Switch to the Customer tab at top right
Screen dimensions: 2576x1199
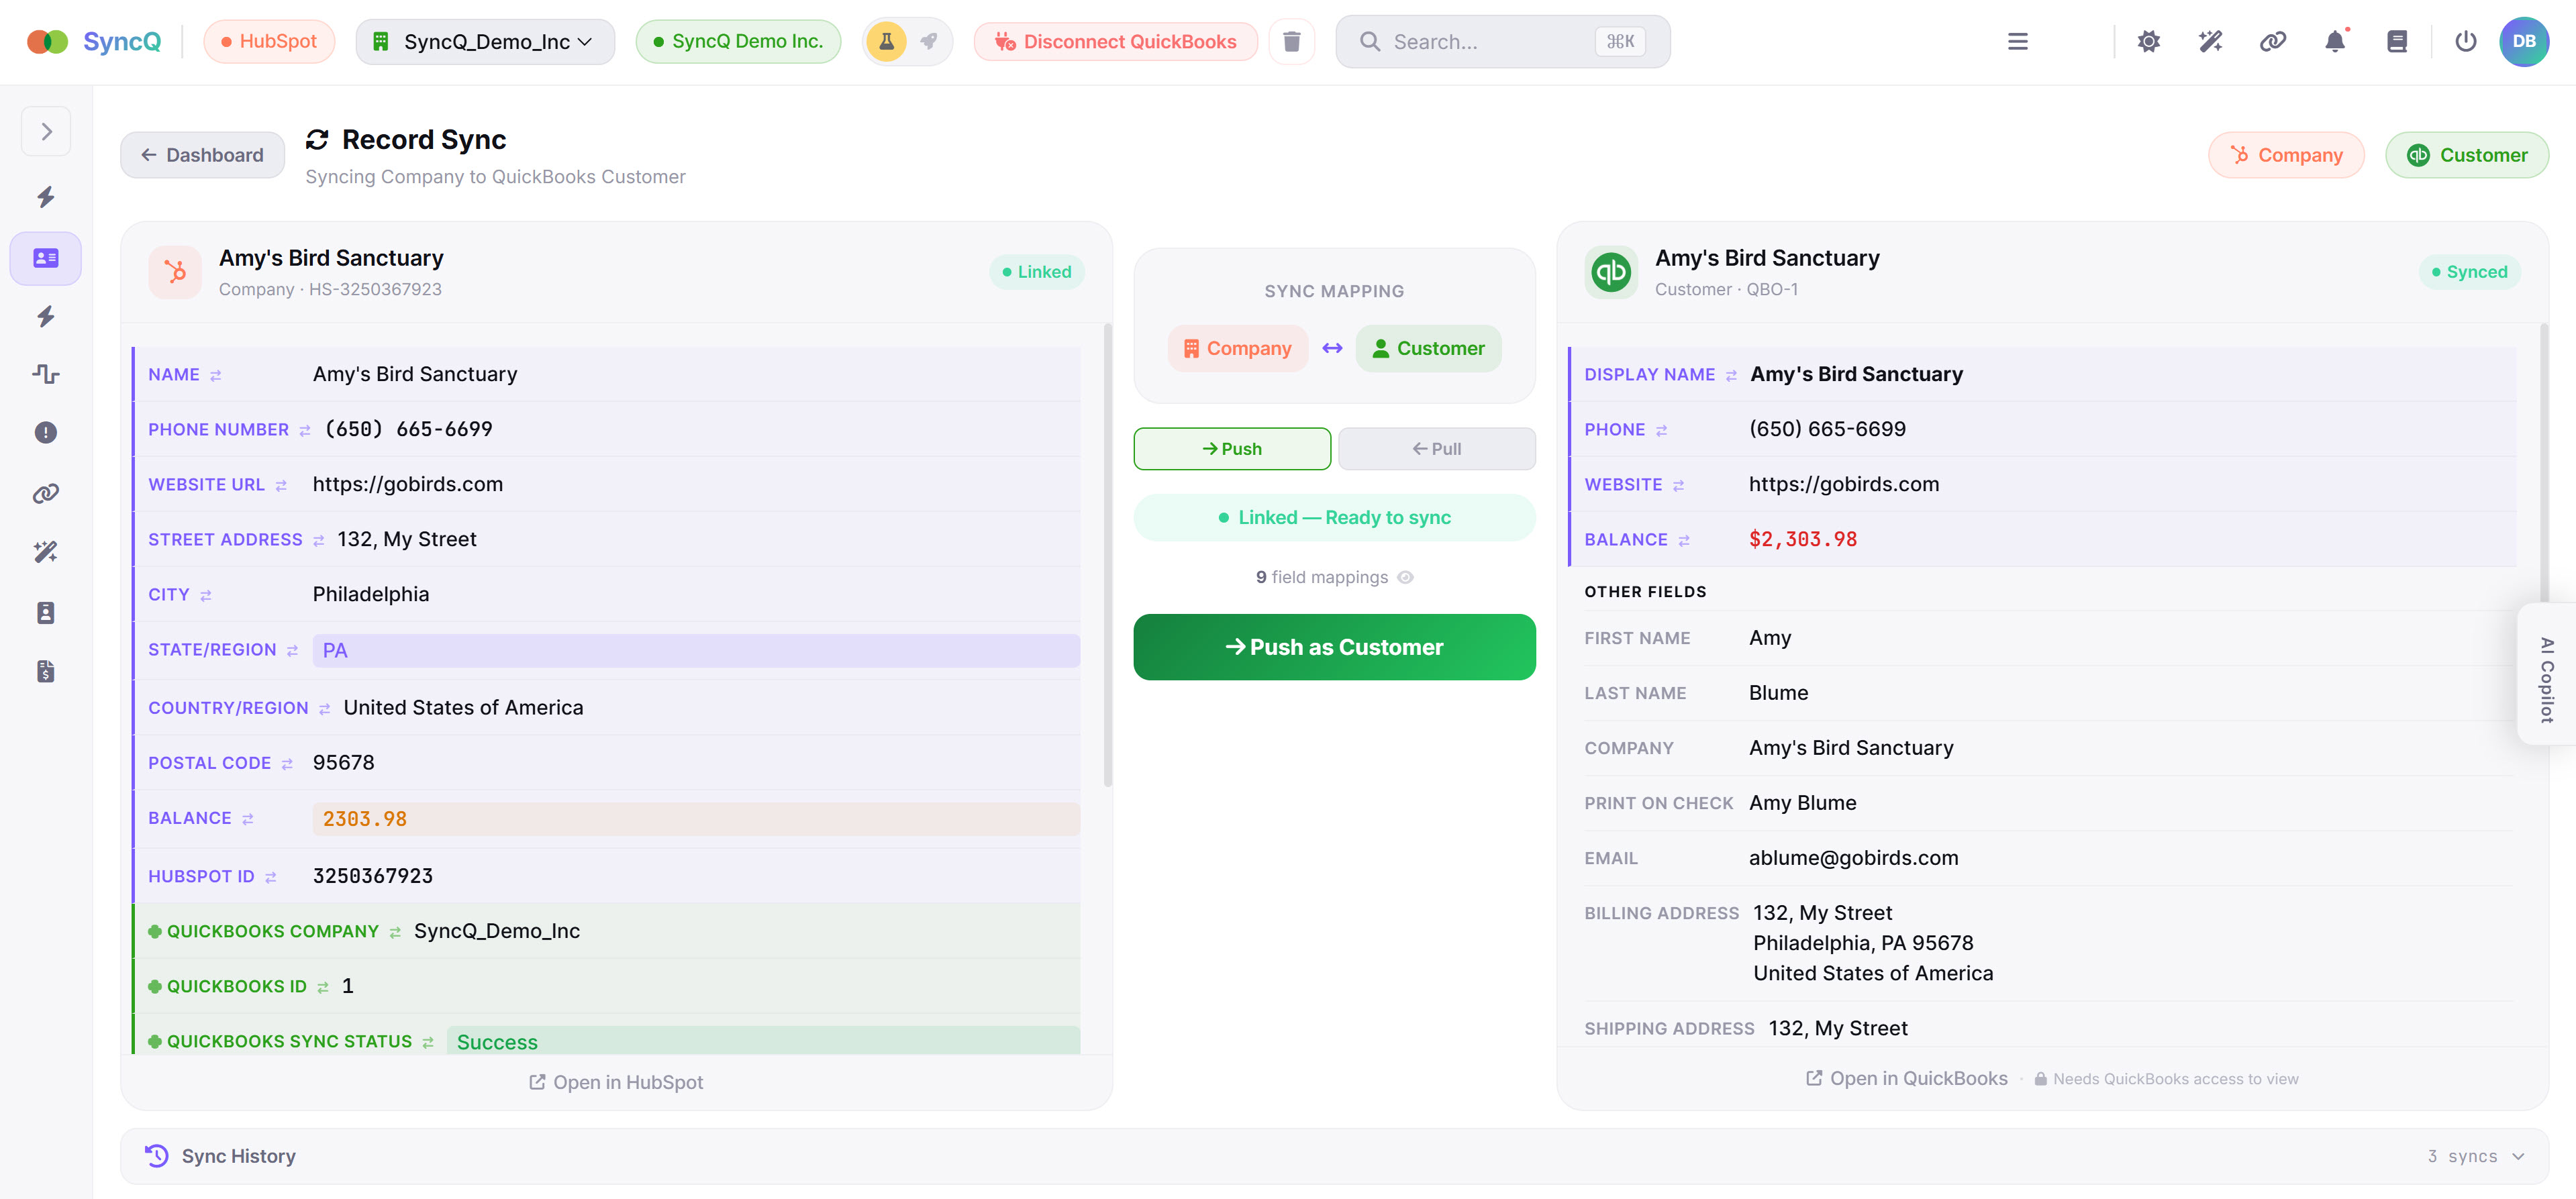2467,155
